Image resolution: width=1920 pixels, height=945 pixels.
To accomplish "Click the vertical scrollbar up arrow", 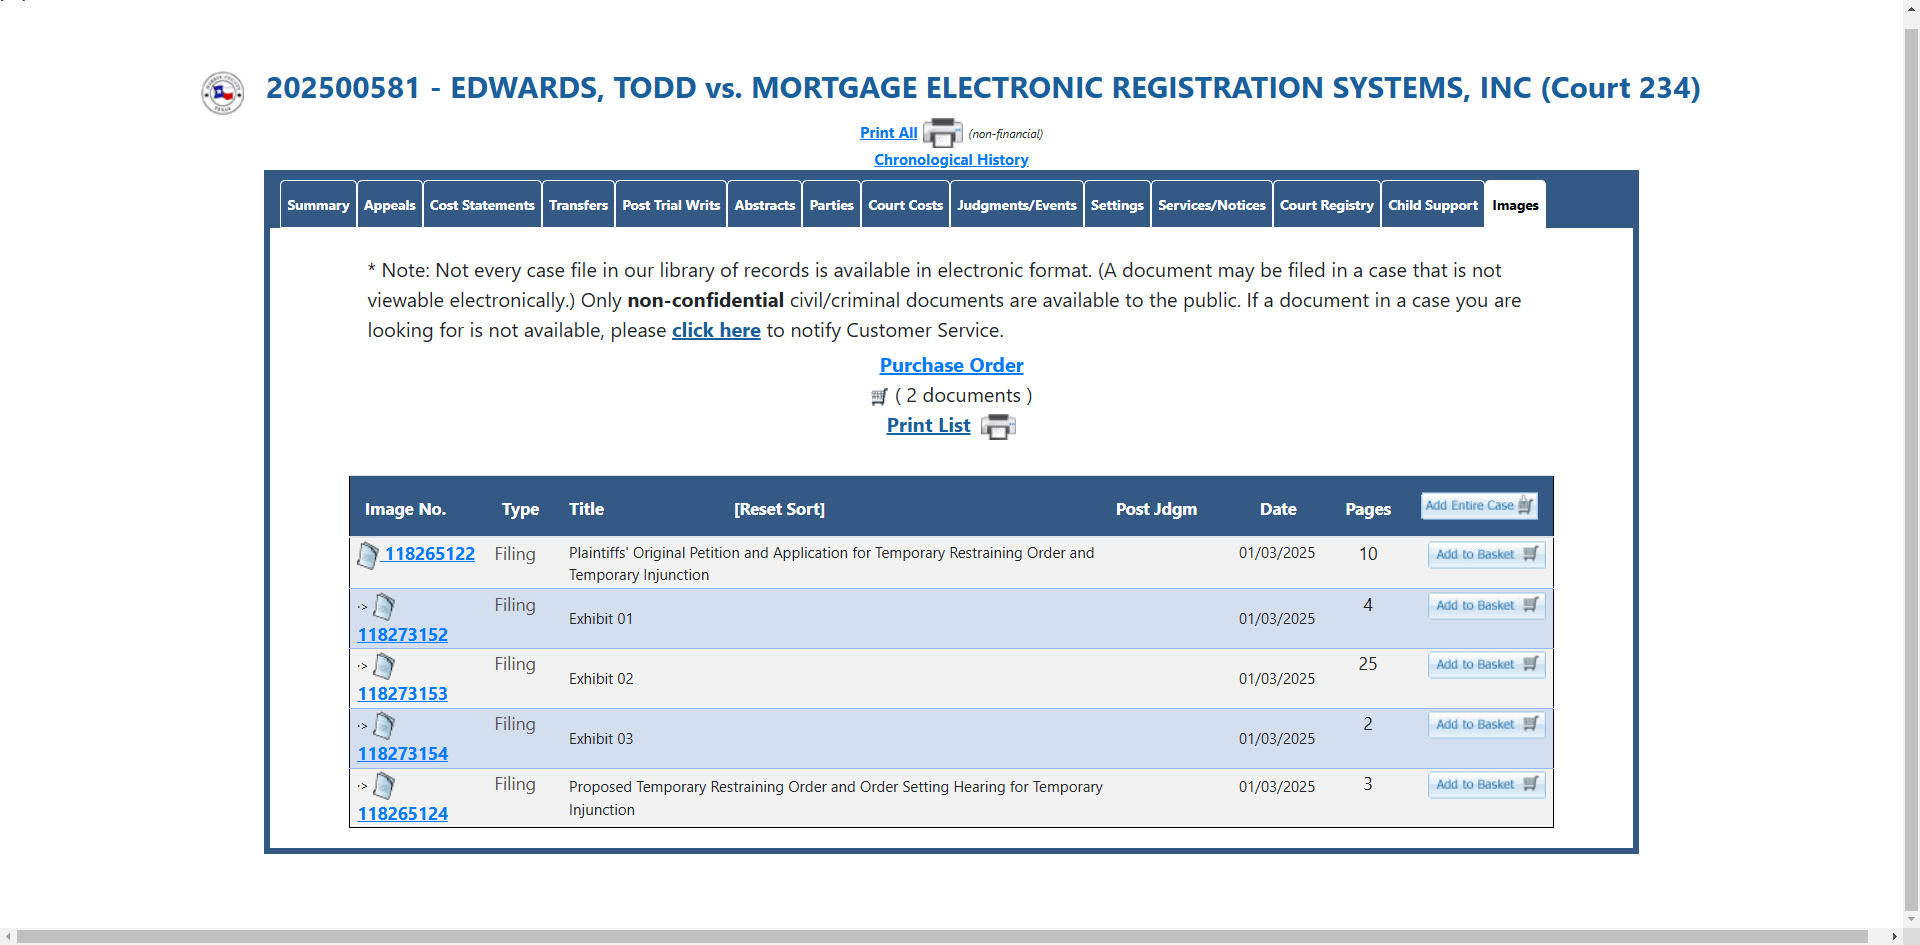I will click(x=1911, y=7).
